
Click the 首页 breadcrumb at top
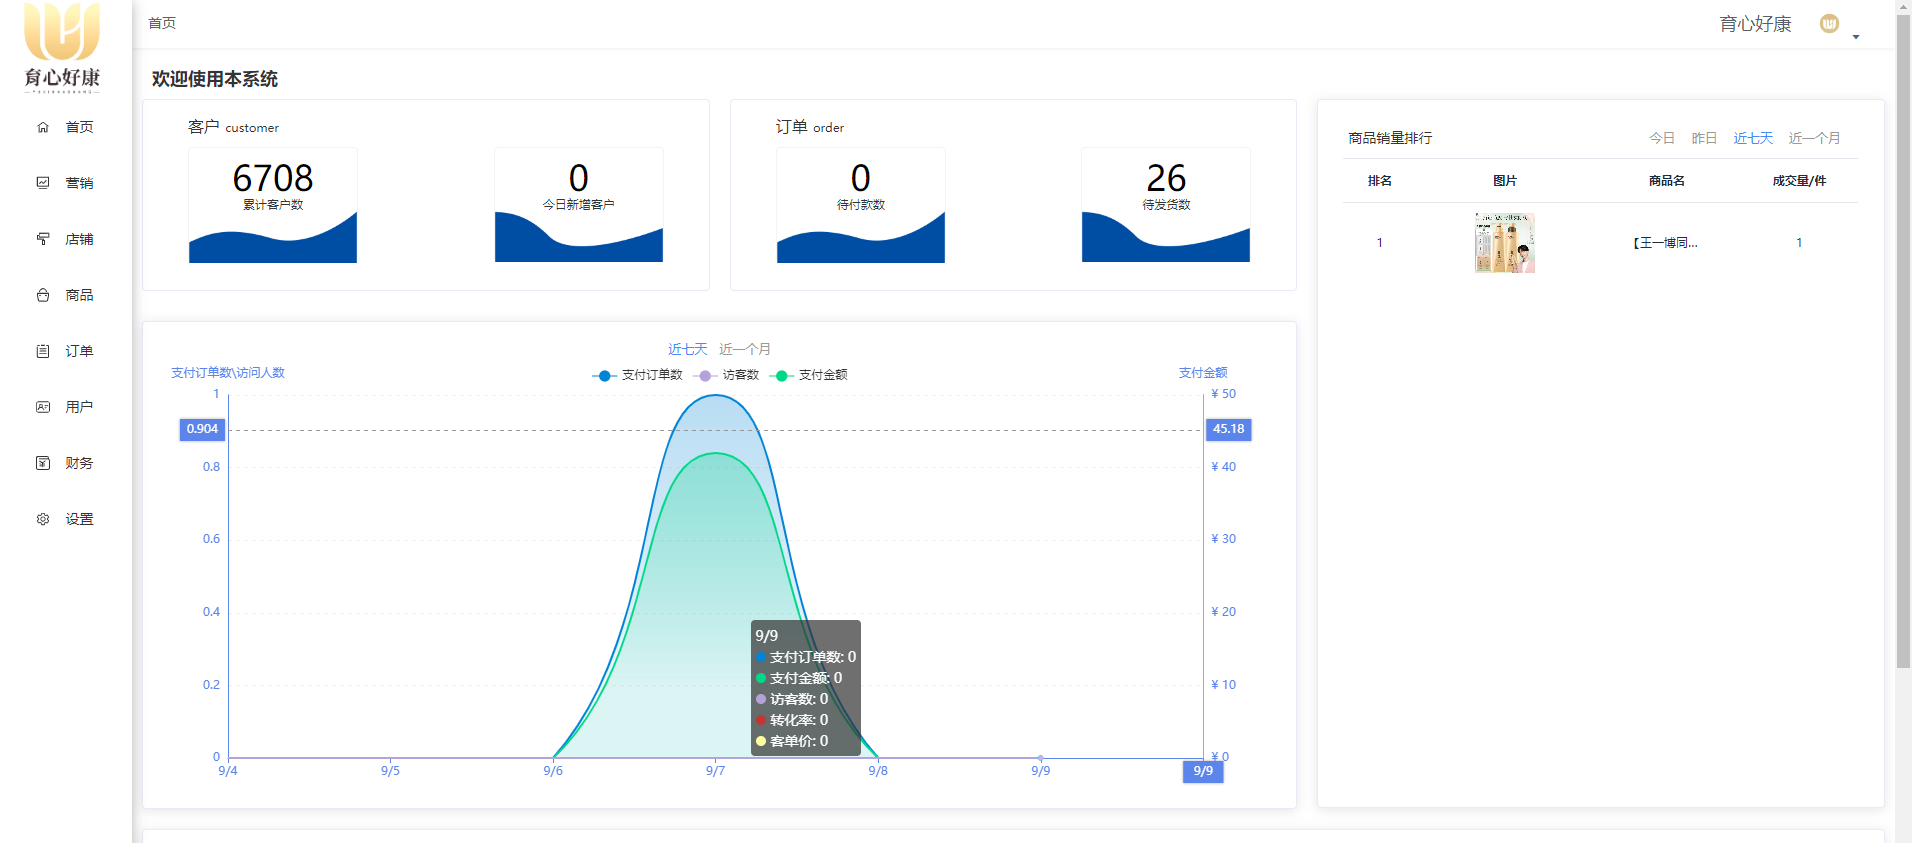click(162, 23)
